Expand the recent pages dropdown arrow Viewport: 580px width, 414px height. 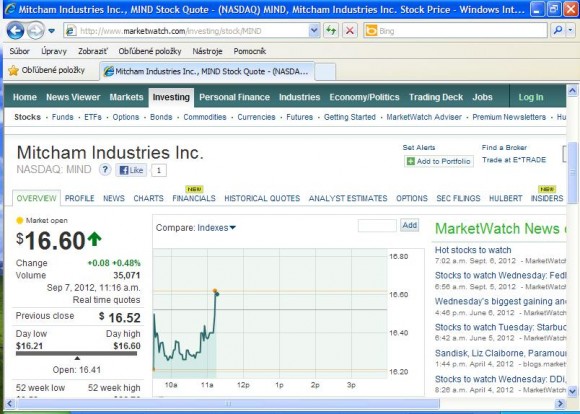point(51,31)
